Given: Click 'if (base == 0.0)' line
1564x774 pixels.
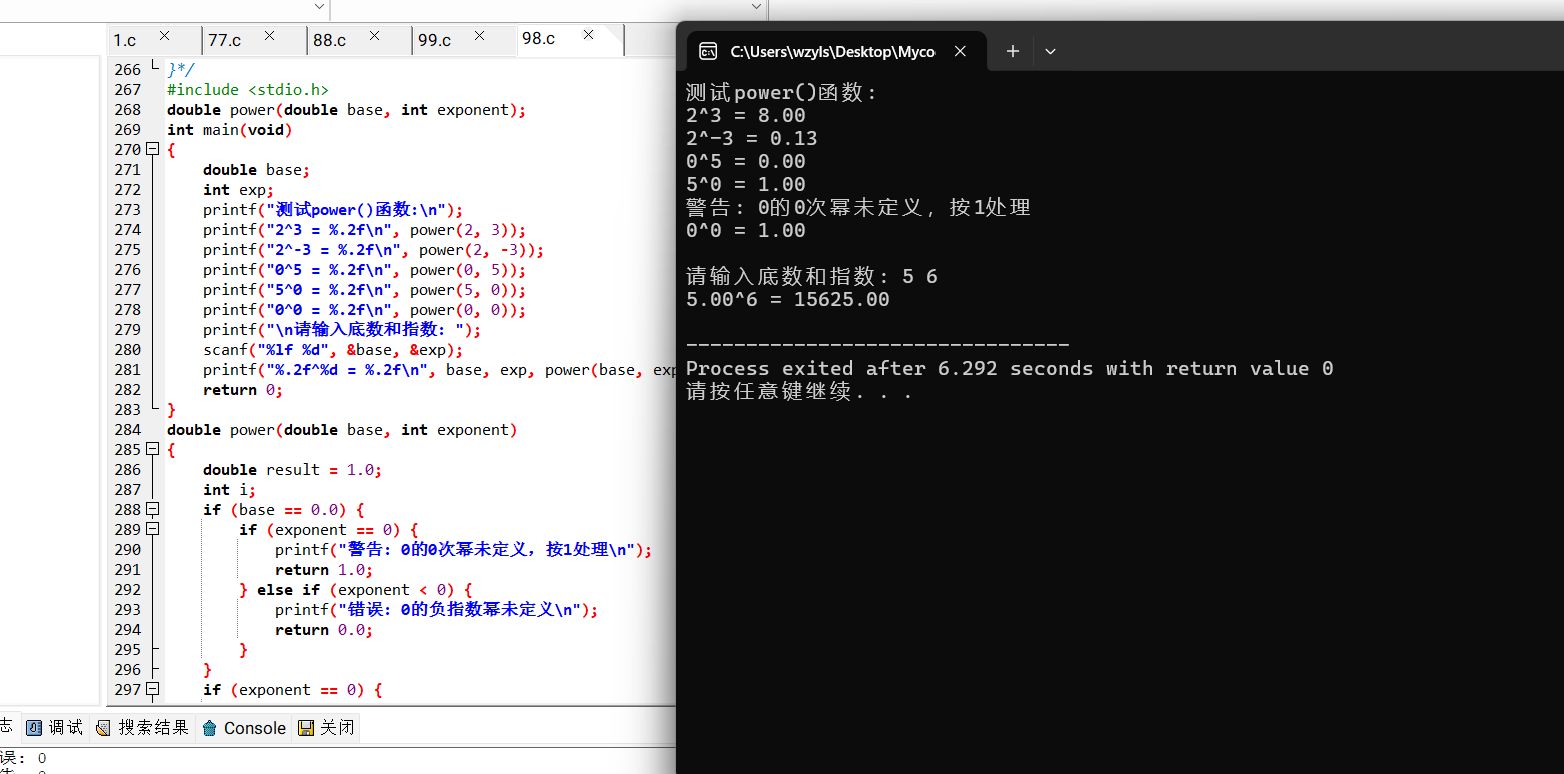Looking at the screenshot, I should [283, 510].
